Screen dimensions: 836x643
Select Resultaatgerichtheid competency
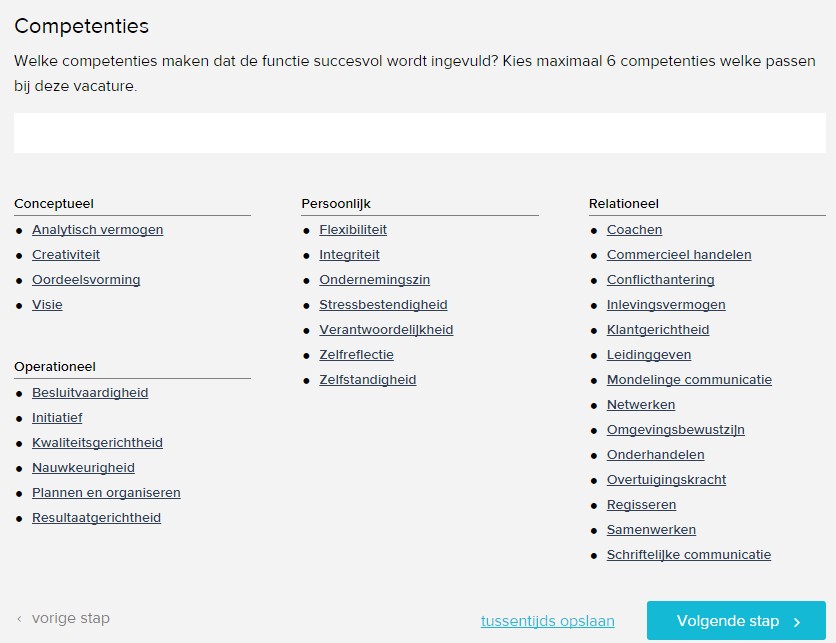pos(96,518)
